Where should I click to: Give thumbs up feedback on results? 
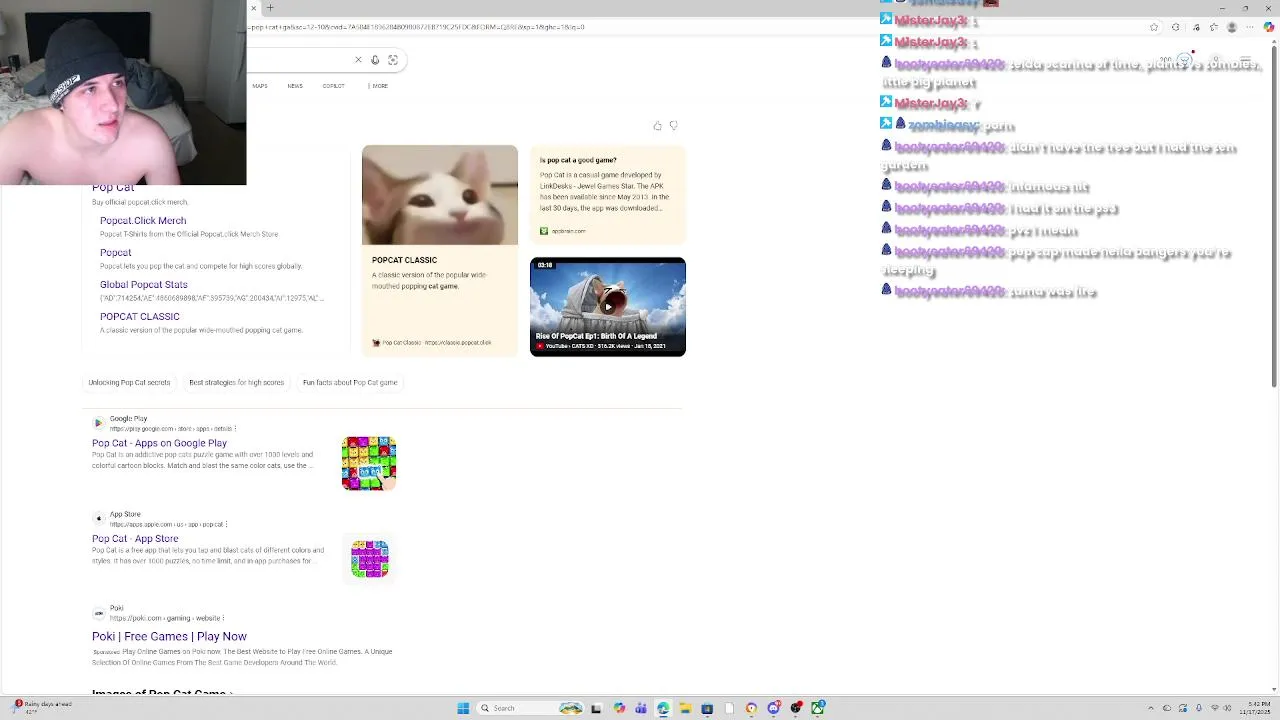tap(657, 126)
